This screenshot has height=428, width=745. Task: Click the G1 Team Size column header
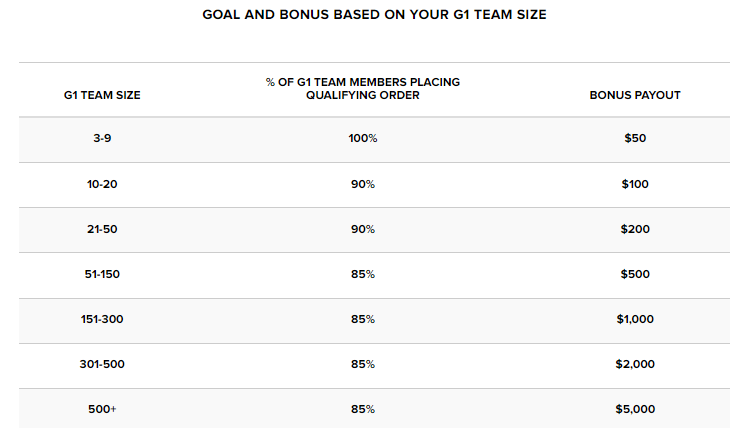tap(101, 95)
